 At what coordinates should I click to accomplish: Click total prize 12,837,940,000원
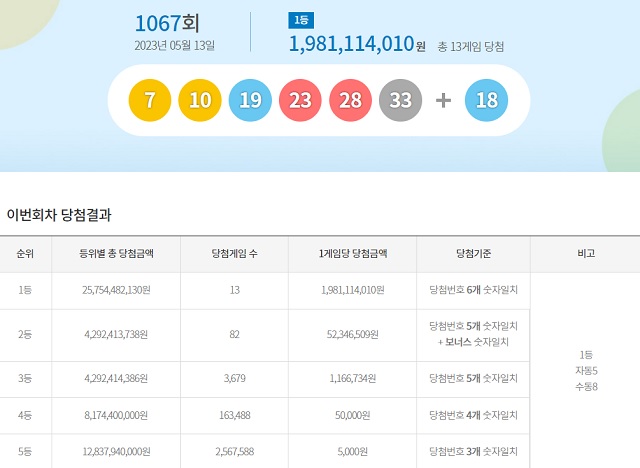pyautogui.click(x=116, y=452)
